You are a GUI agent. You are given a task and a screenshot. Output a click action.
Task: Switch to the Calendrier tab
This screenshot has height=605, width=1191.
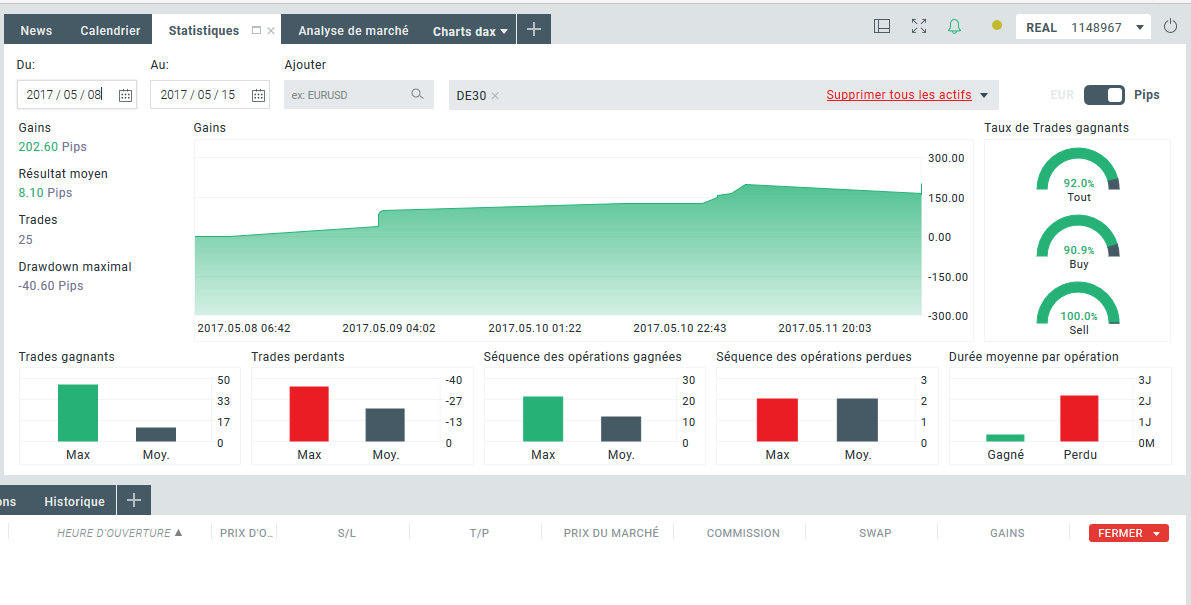110,31
